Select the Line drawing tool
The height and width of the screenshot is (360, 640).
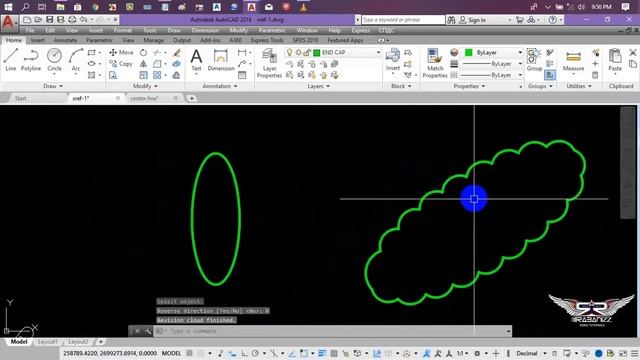coord(11,60)
